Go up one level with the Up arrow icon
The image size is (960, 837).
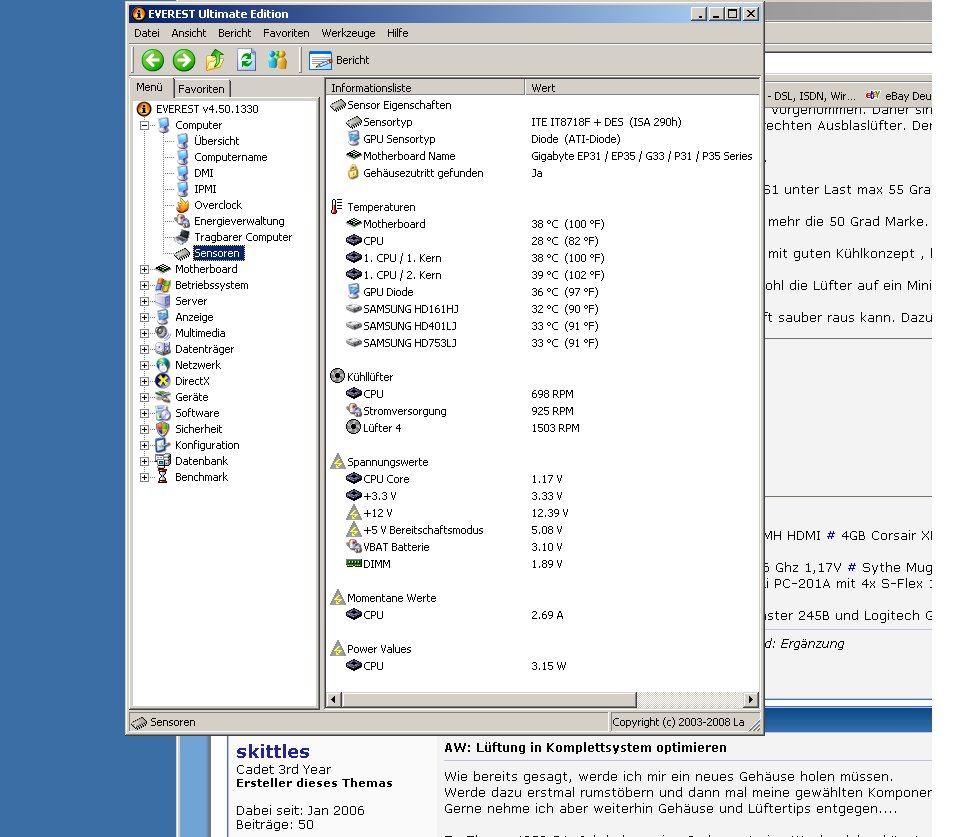[x=215, y=60]
